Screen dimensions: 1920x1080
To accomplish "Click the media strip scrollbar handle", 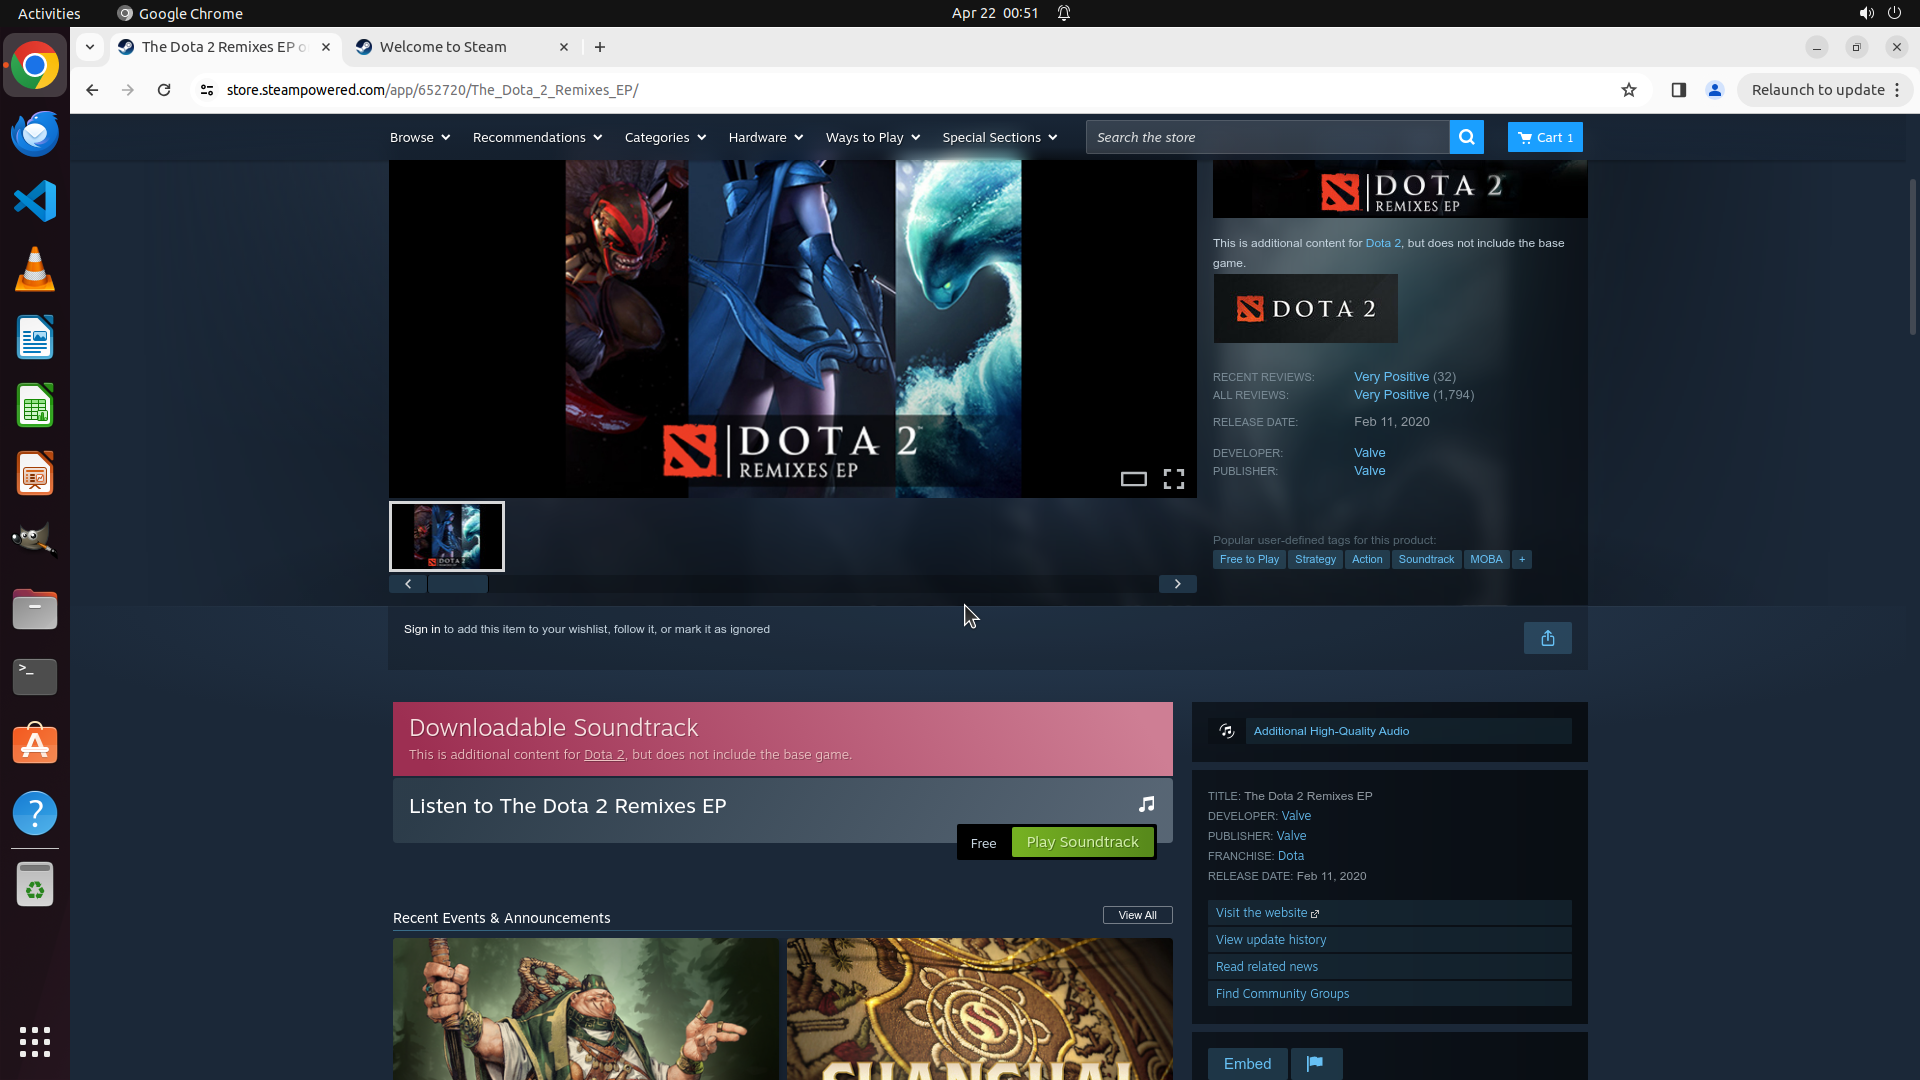I will (x=458, y=584).
